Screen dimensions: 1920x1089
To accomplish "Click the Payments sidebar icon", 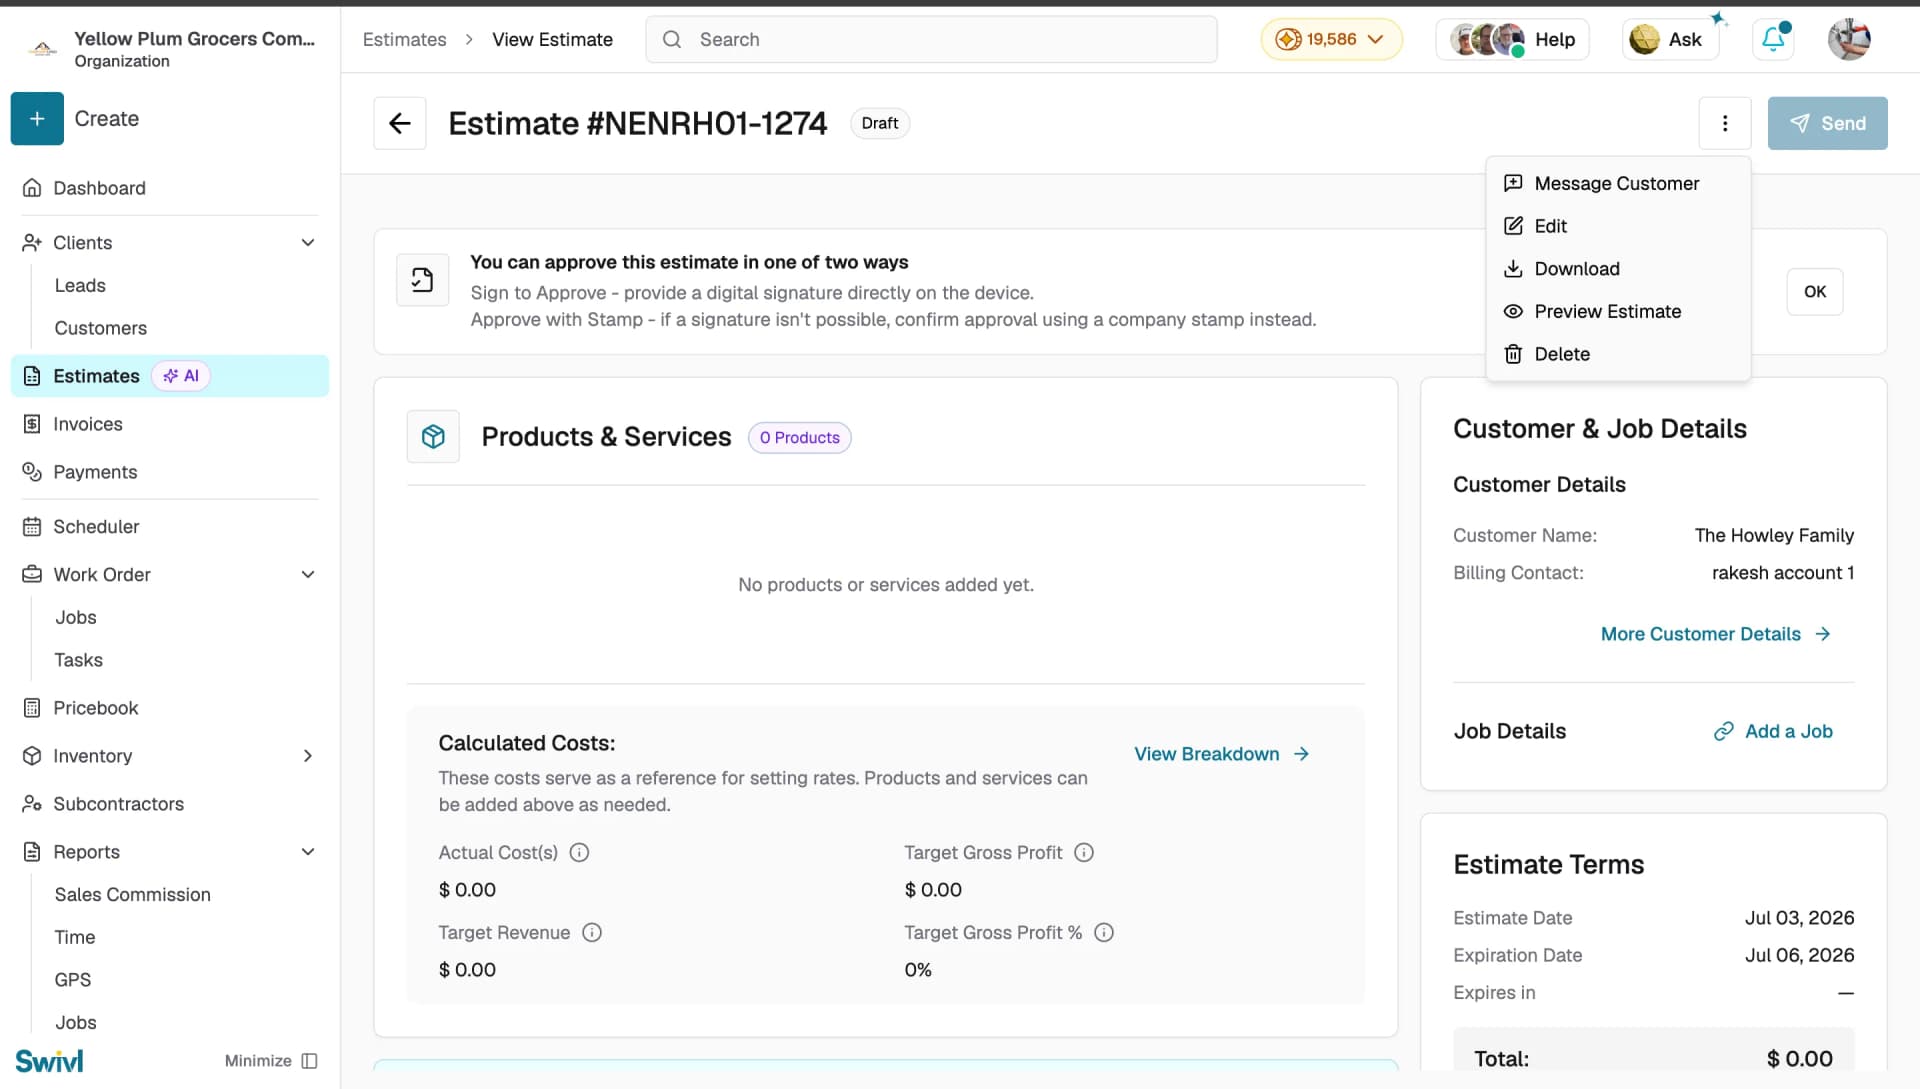I will (x=32, y=472).
